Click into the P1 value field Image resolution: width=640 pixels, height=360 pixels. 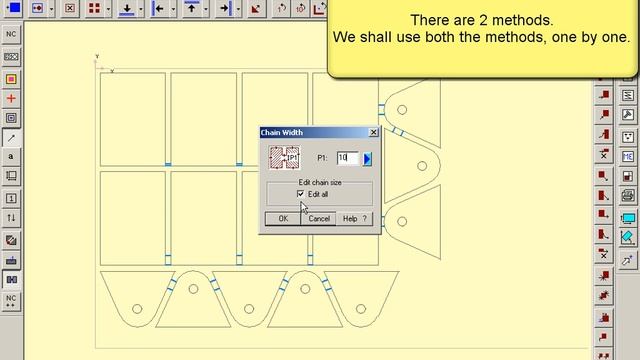pos(348,158)
